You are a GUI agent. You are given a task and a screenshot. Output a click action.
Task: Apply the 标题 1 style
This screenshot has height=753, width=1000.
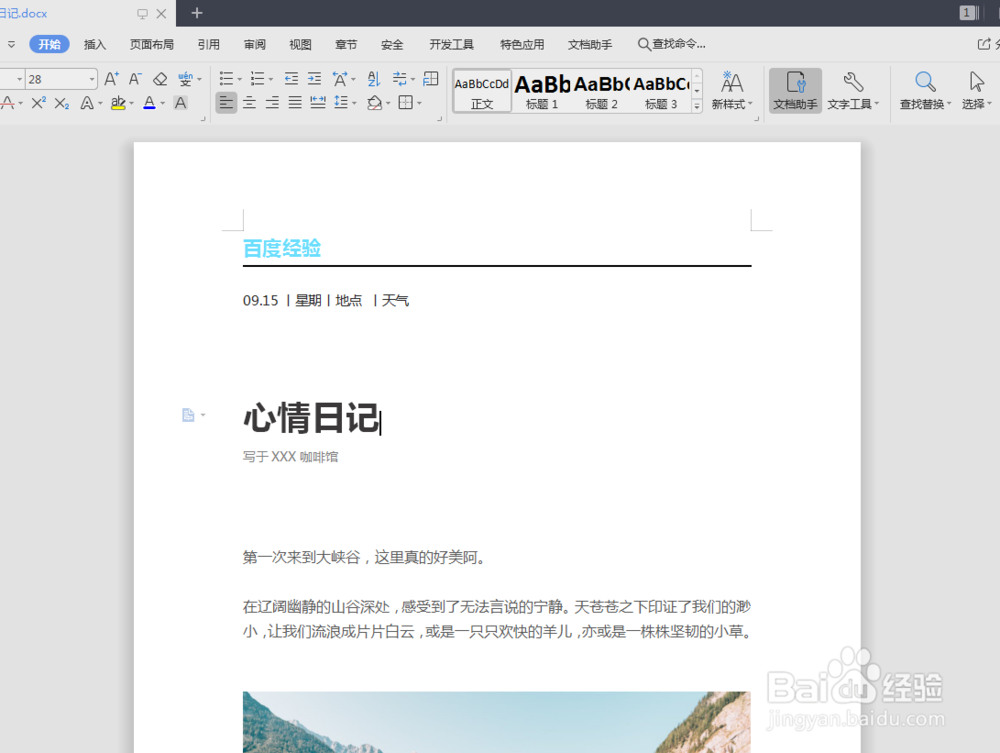coord(541,90)
